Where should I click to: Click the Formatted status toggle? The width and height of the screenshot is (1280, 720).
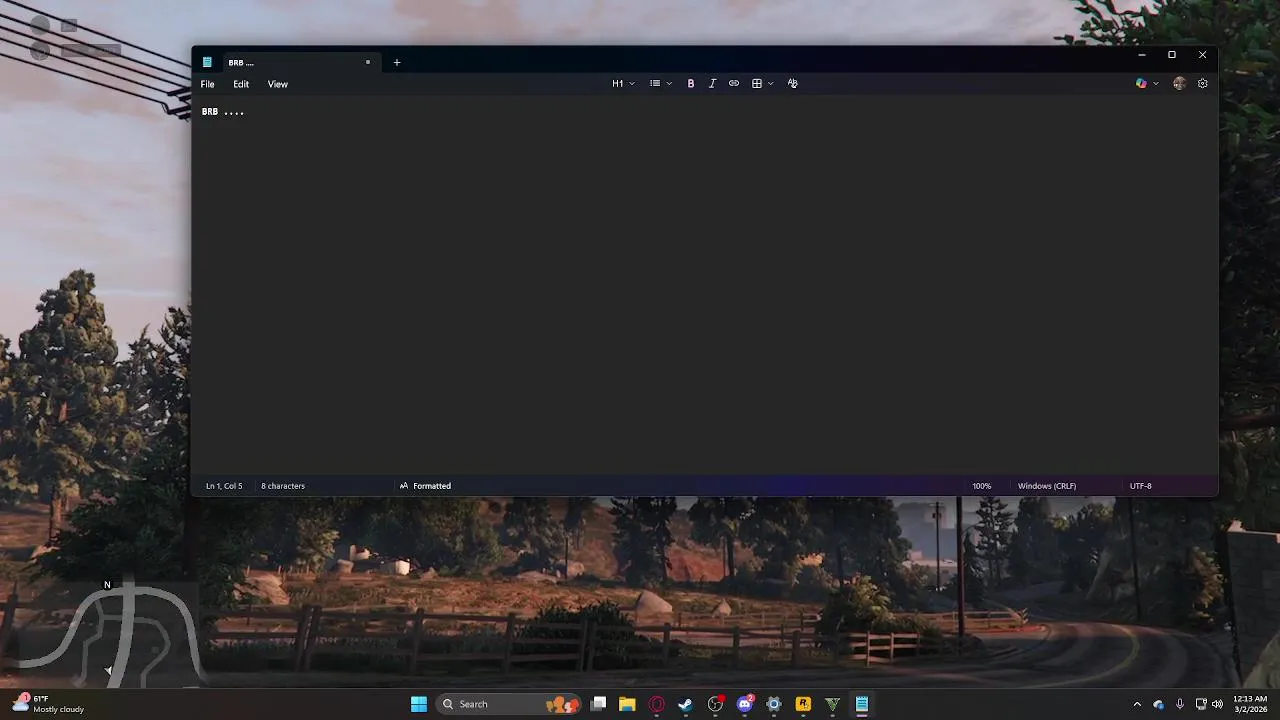425,486
